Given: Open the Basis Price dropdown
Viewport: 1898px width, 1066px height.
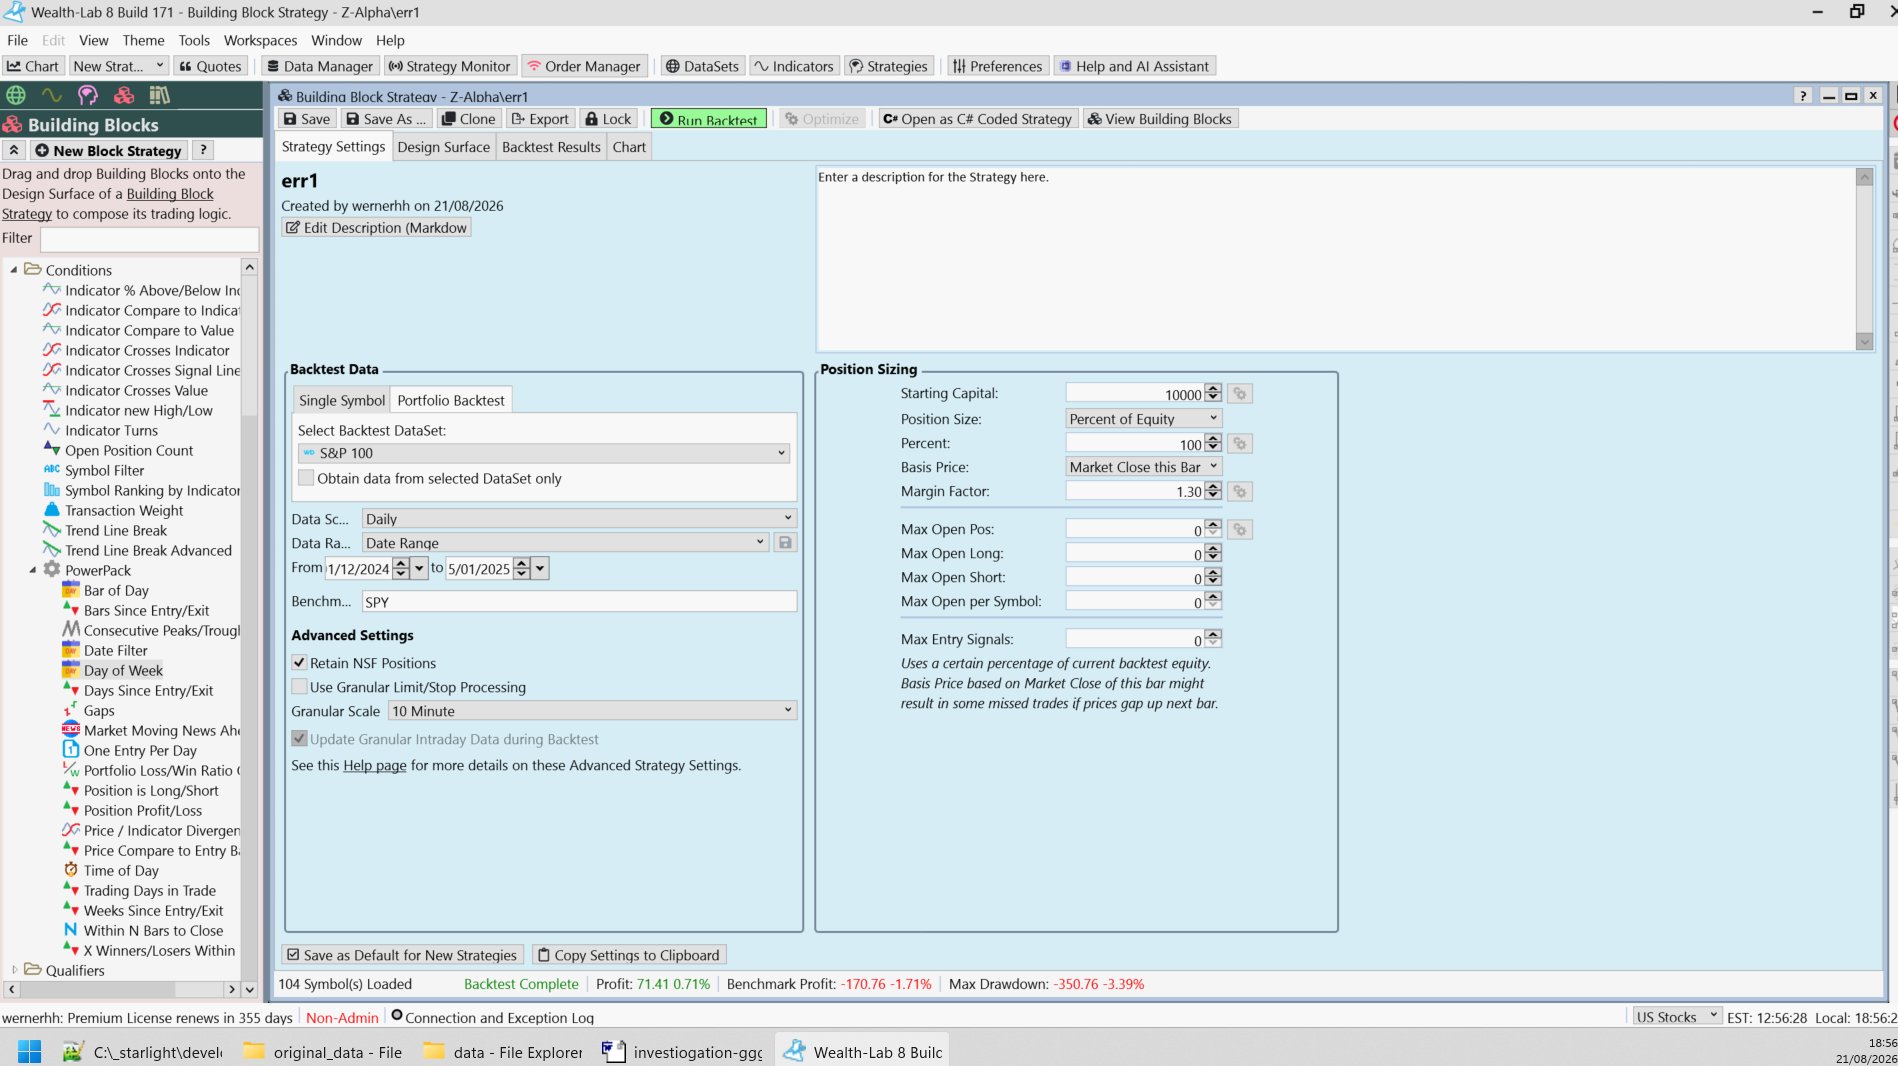Looking at the screenshot, I should (x=1144, y=467).
